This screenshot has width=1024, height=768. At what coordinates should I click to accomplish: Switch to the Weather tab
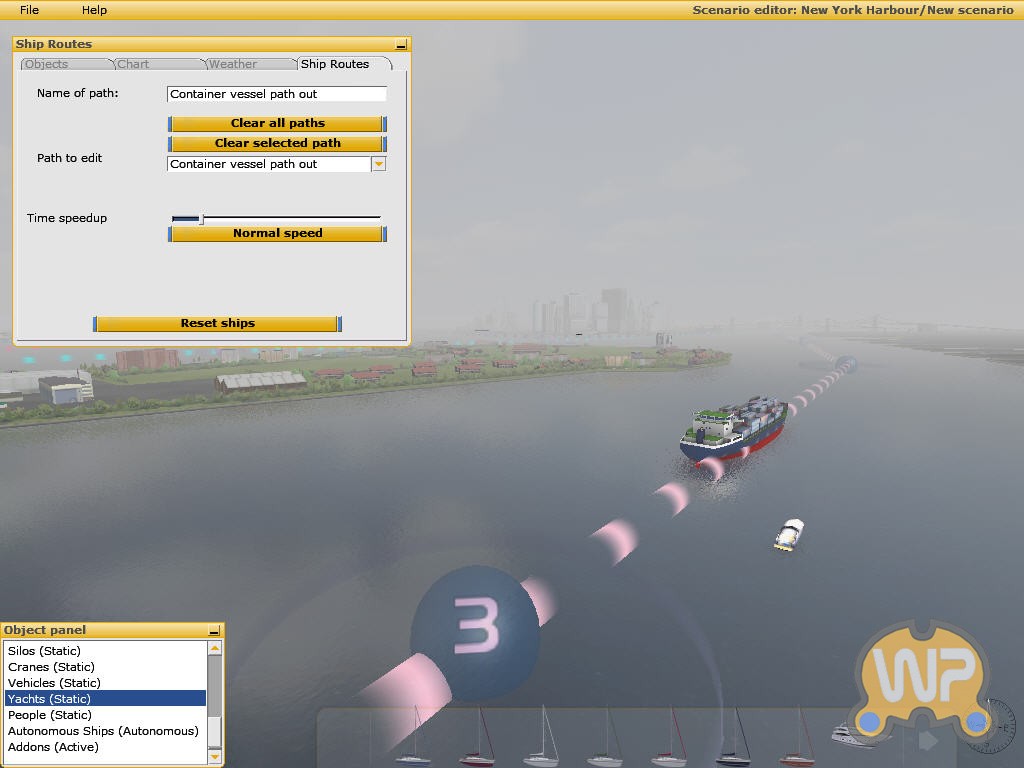(x=233, y=64)
